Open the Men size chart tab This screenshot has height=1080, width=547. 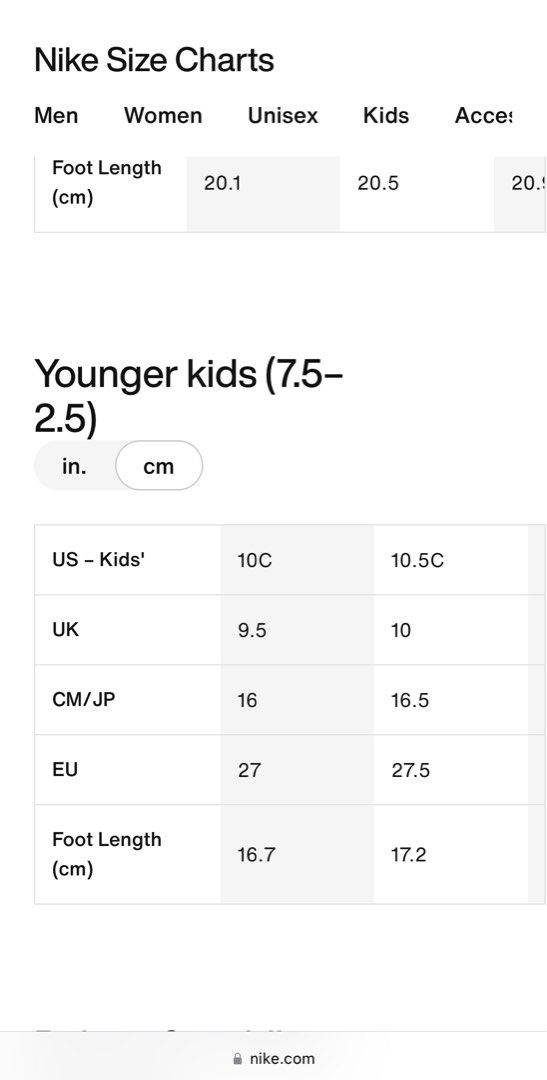[56, 116]
